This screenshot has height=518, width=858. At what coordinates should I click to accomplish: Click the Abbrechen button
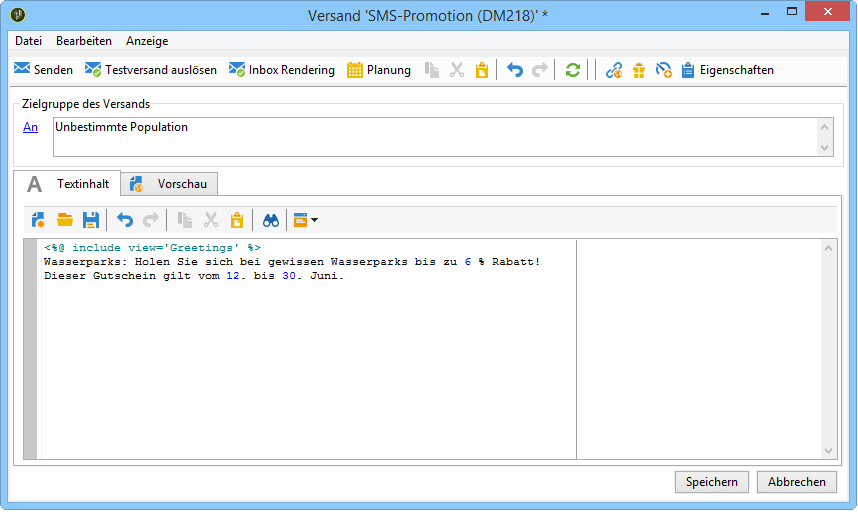tap(797, 482)
